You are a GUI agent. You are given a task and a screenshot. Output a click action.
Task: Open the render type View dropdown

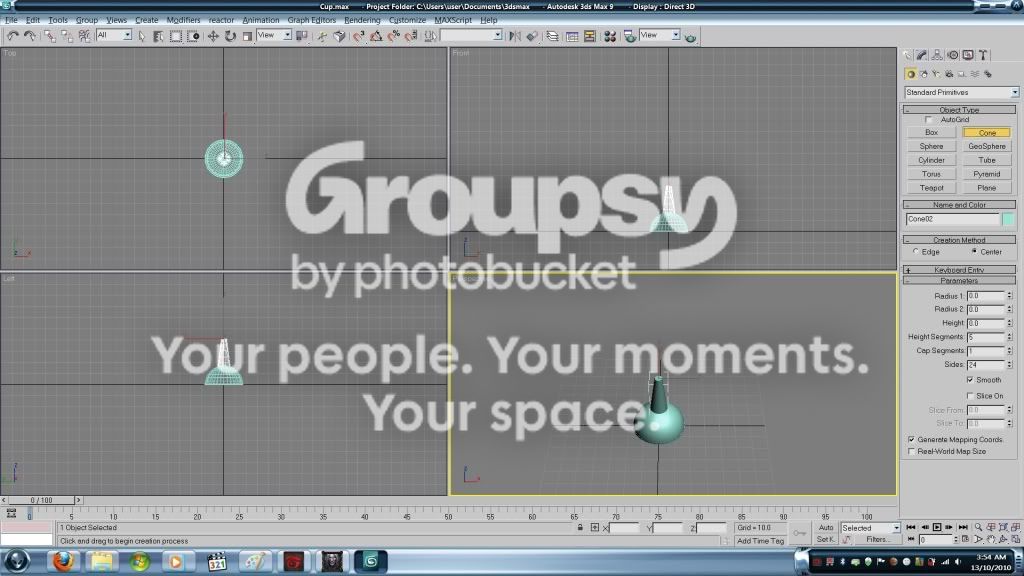coord(660,35)
